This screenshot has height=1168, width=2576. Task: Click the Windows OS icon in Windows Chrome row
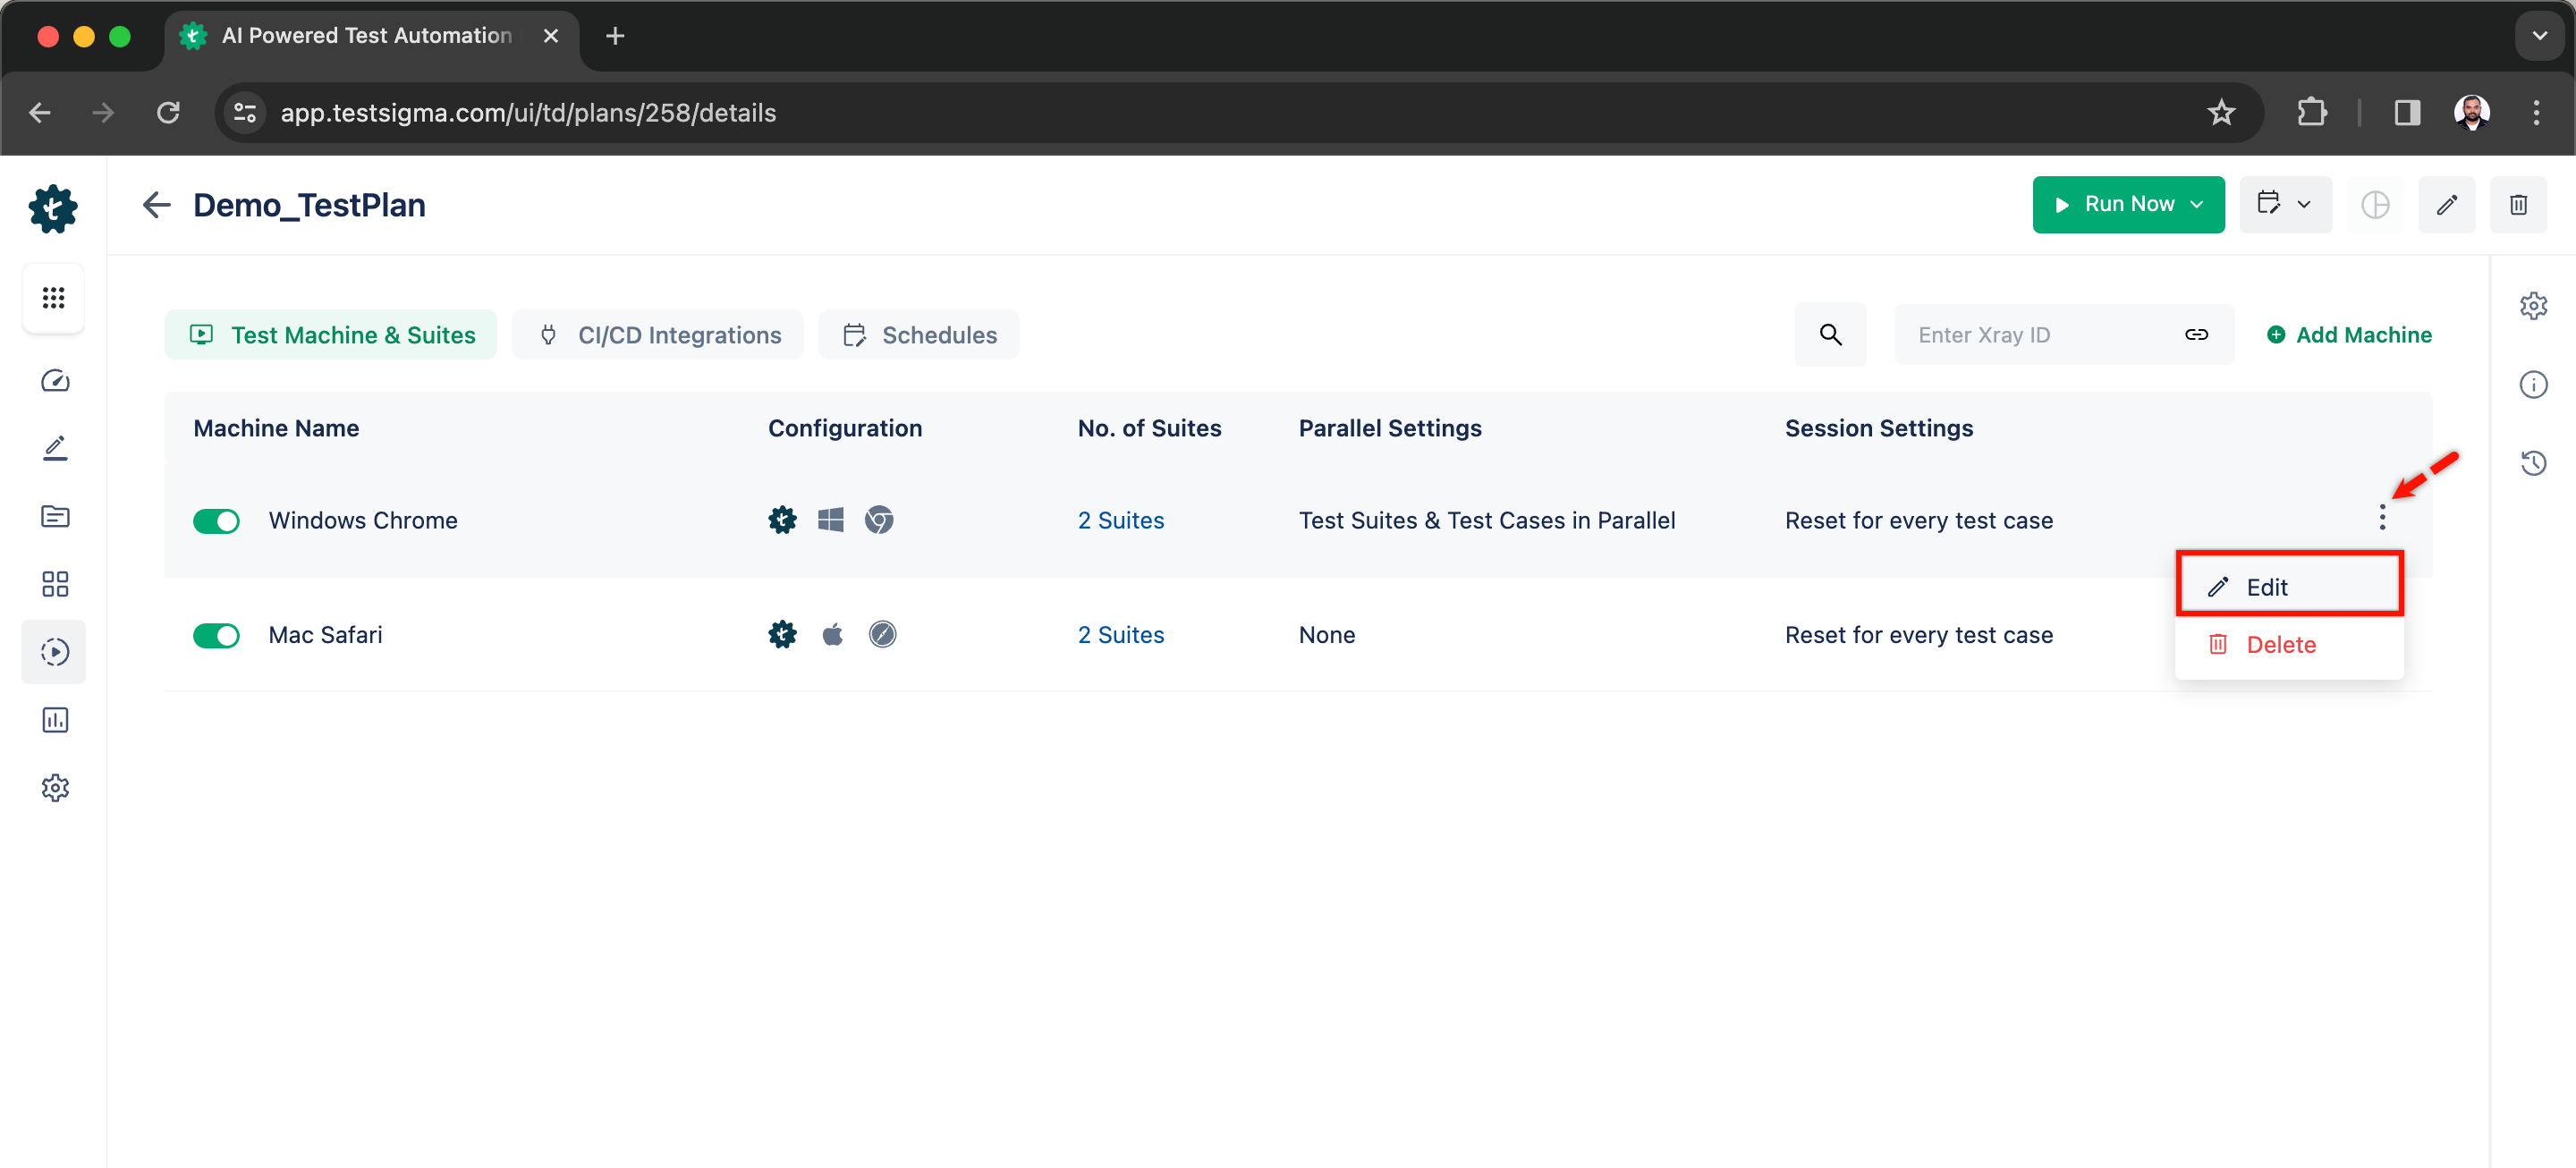click(x=830, y=520)
